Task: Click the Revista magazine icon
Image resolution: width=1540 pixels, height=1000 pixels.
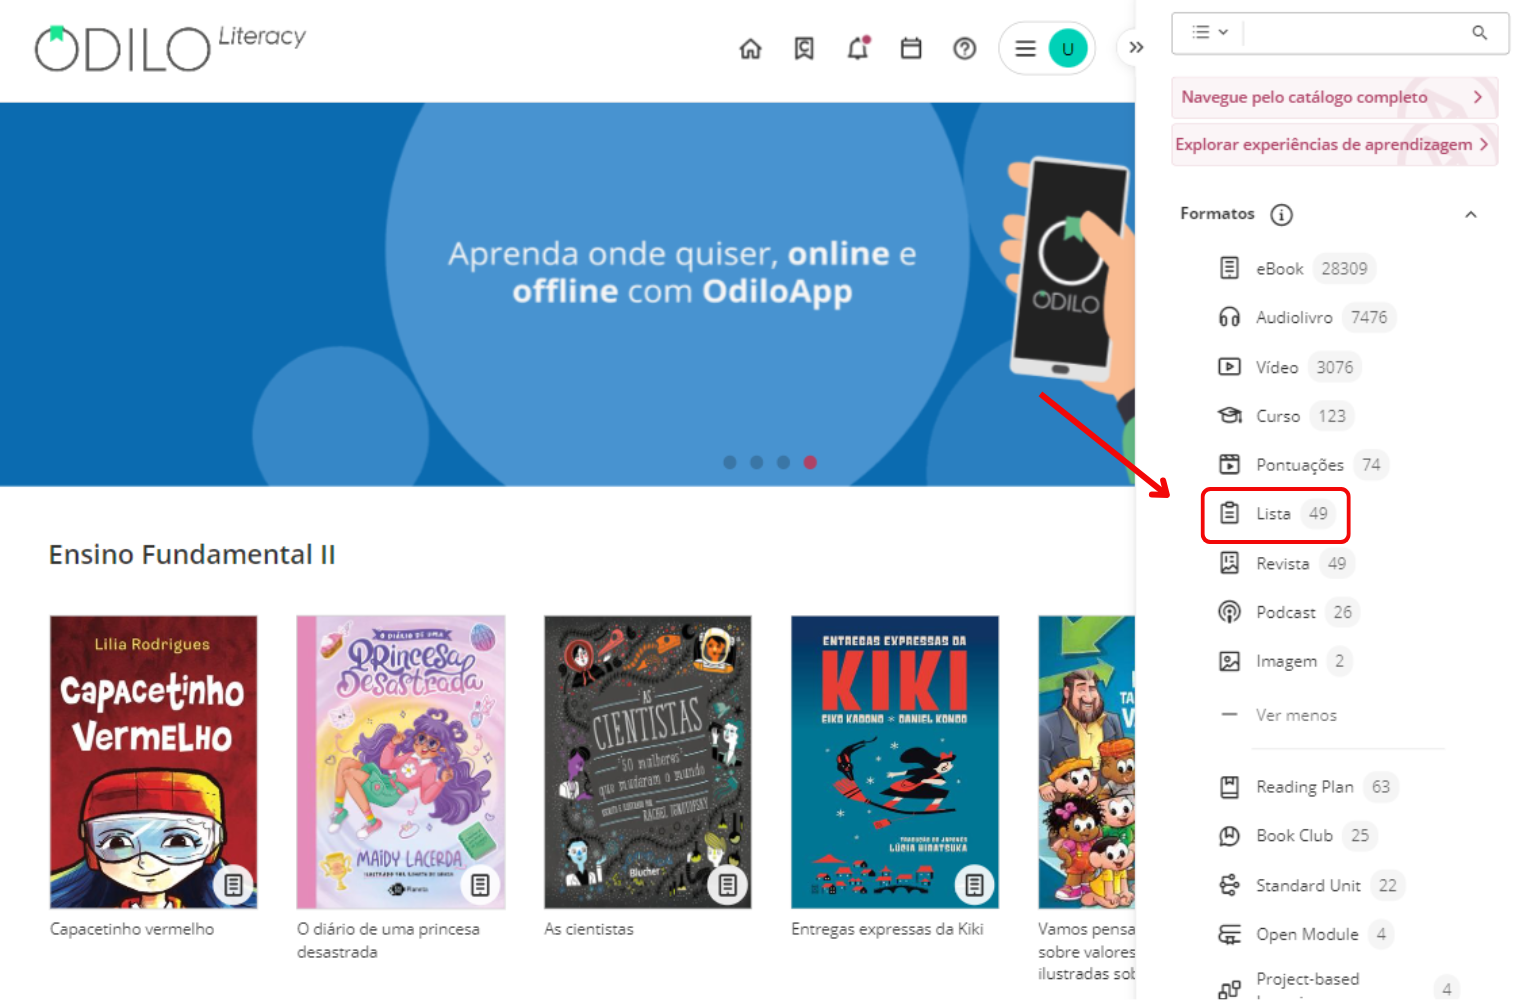Action: (1229, 563)
